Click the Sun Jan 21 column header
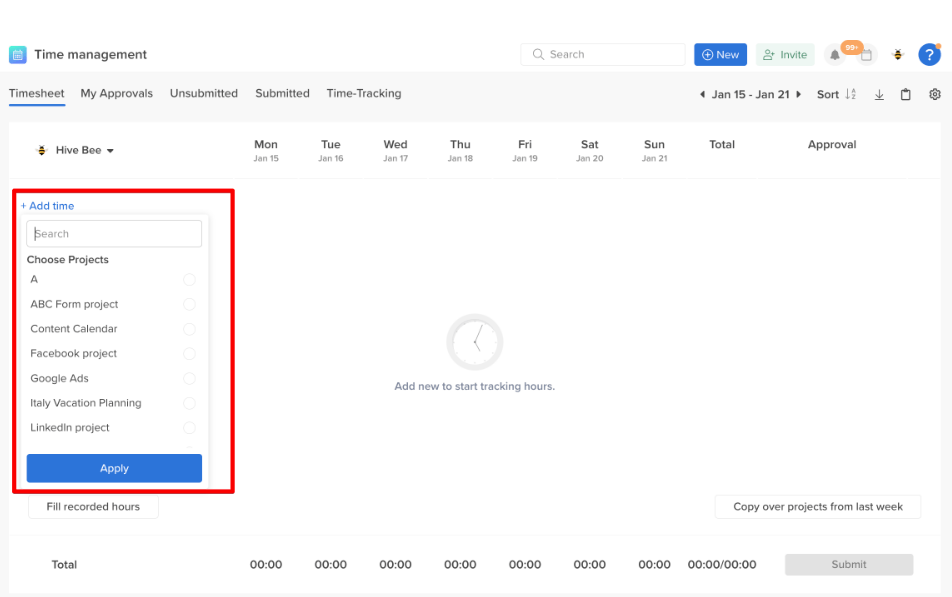This screenshot has width=952, height=597. pyautogui.click(x=654, y=150)
